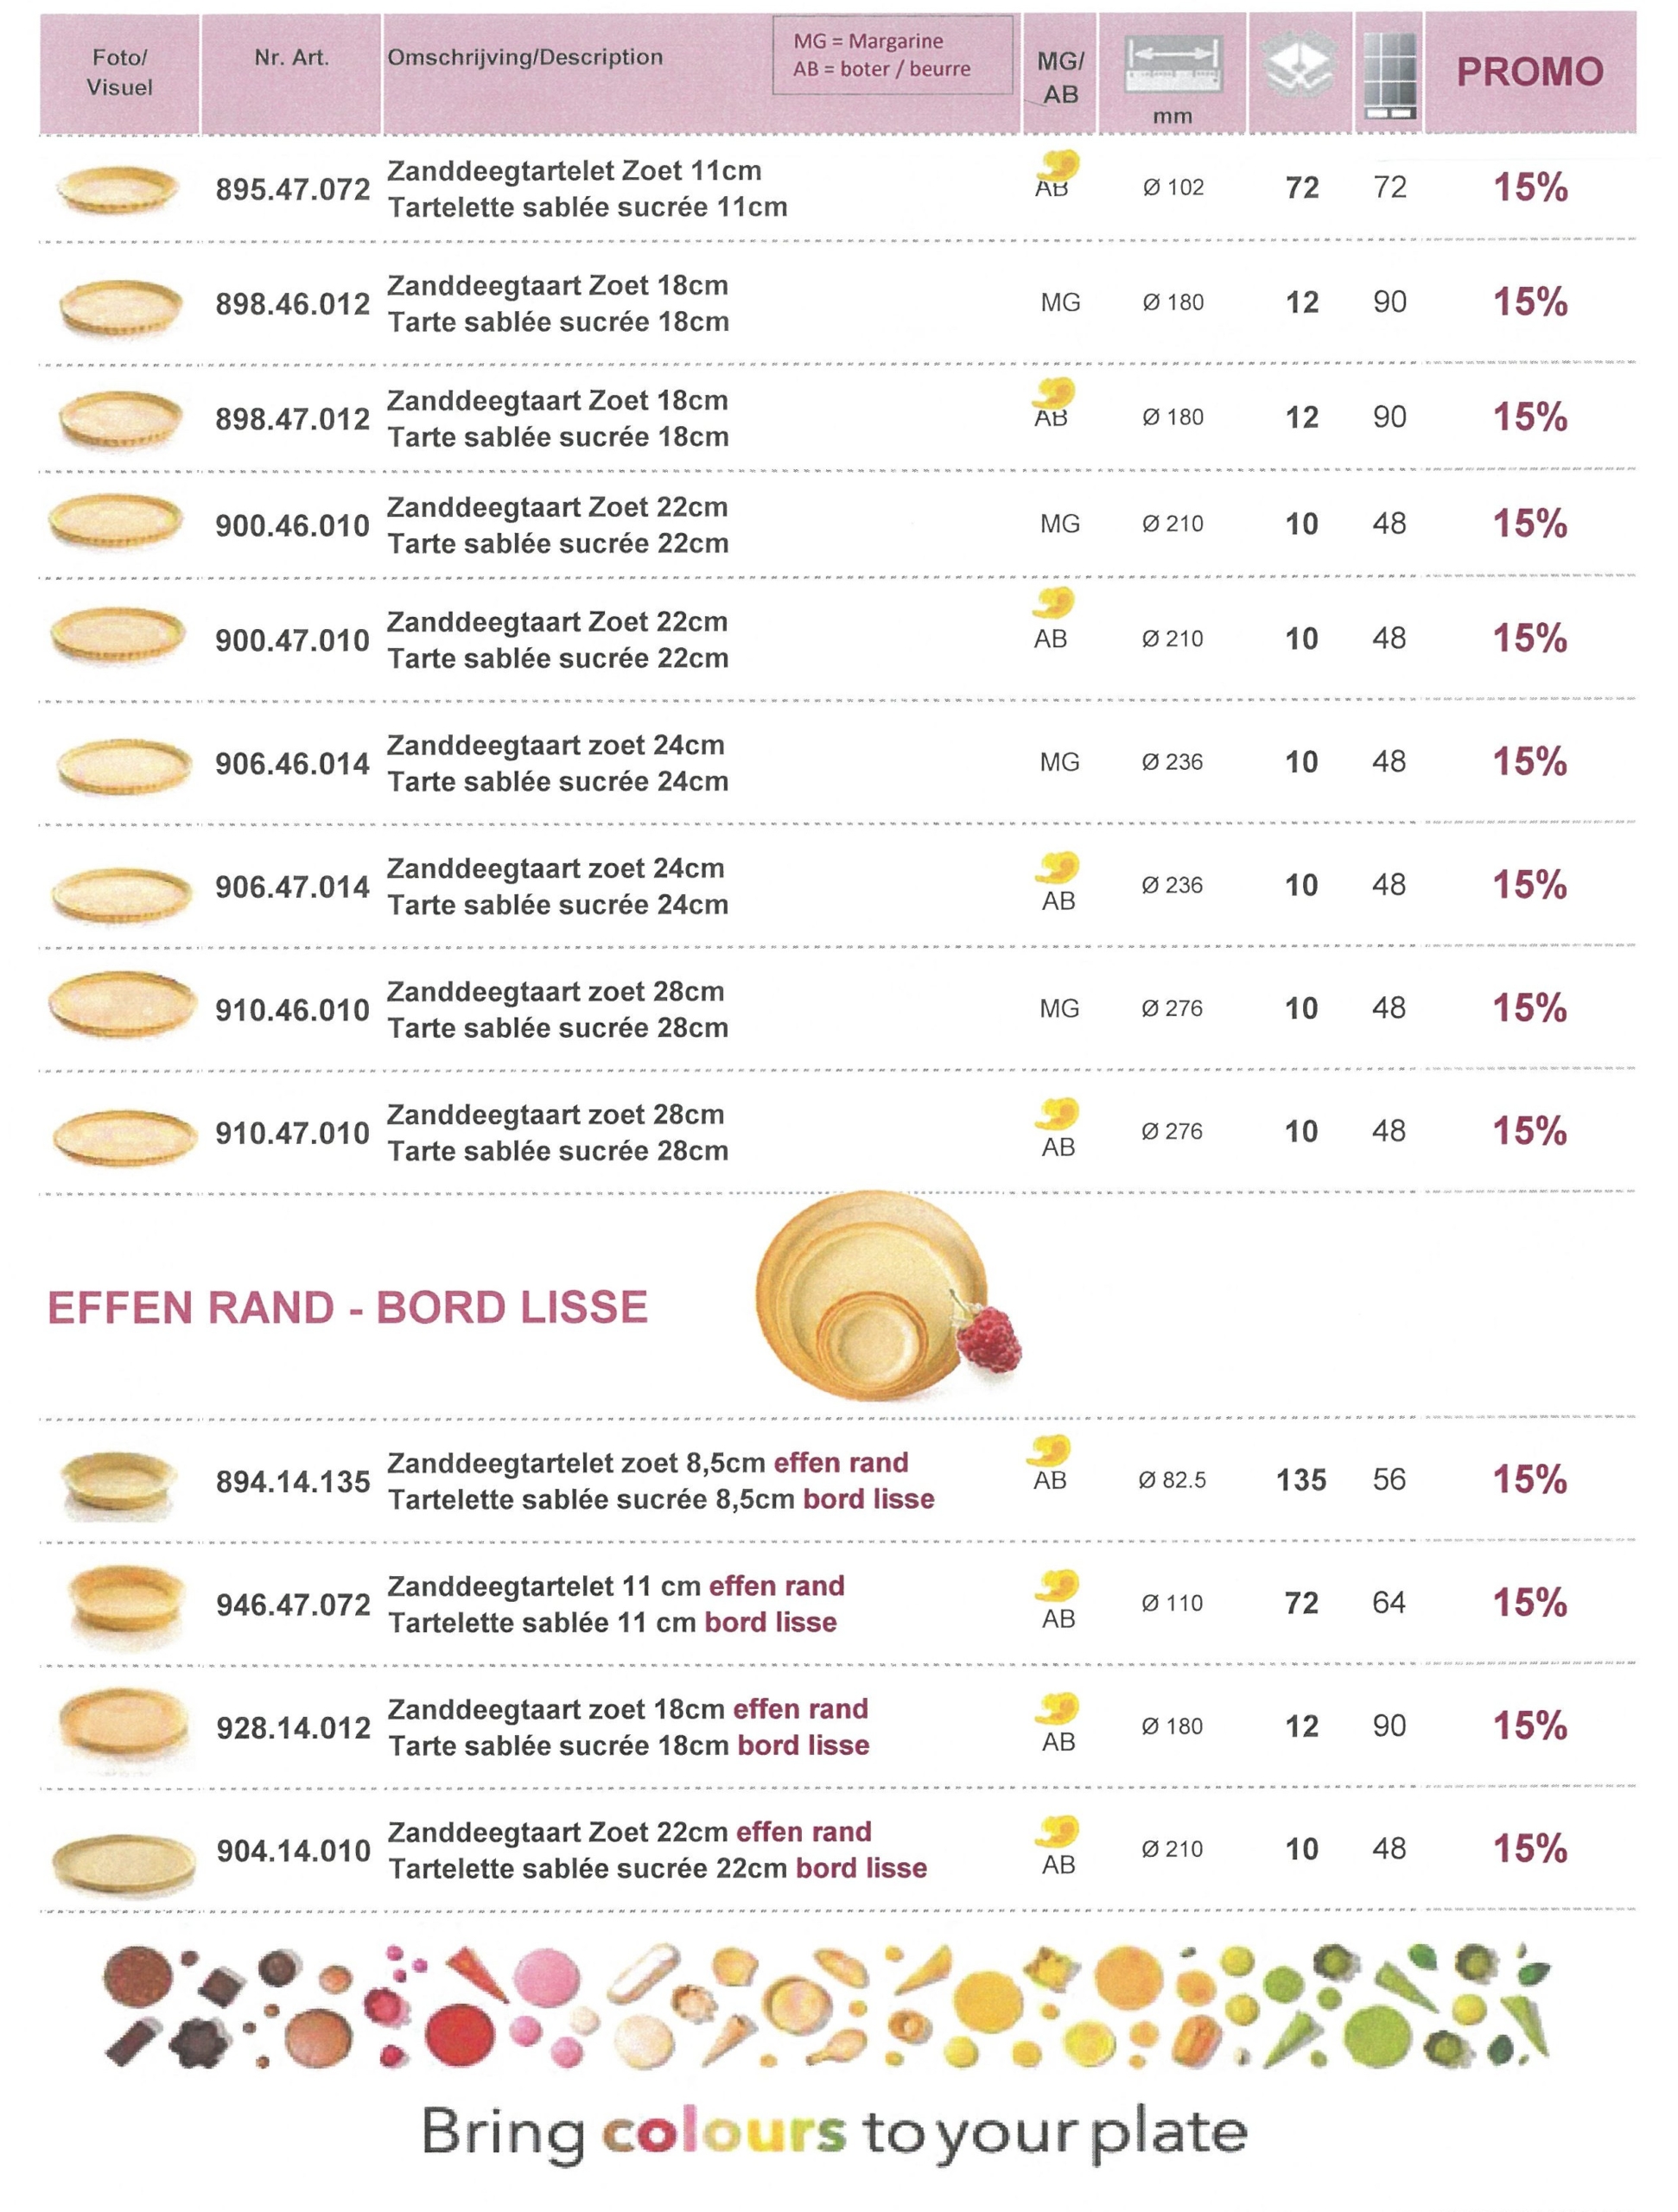Select article number 898.46.012

point(293,304)
